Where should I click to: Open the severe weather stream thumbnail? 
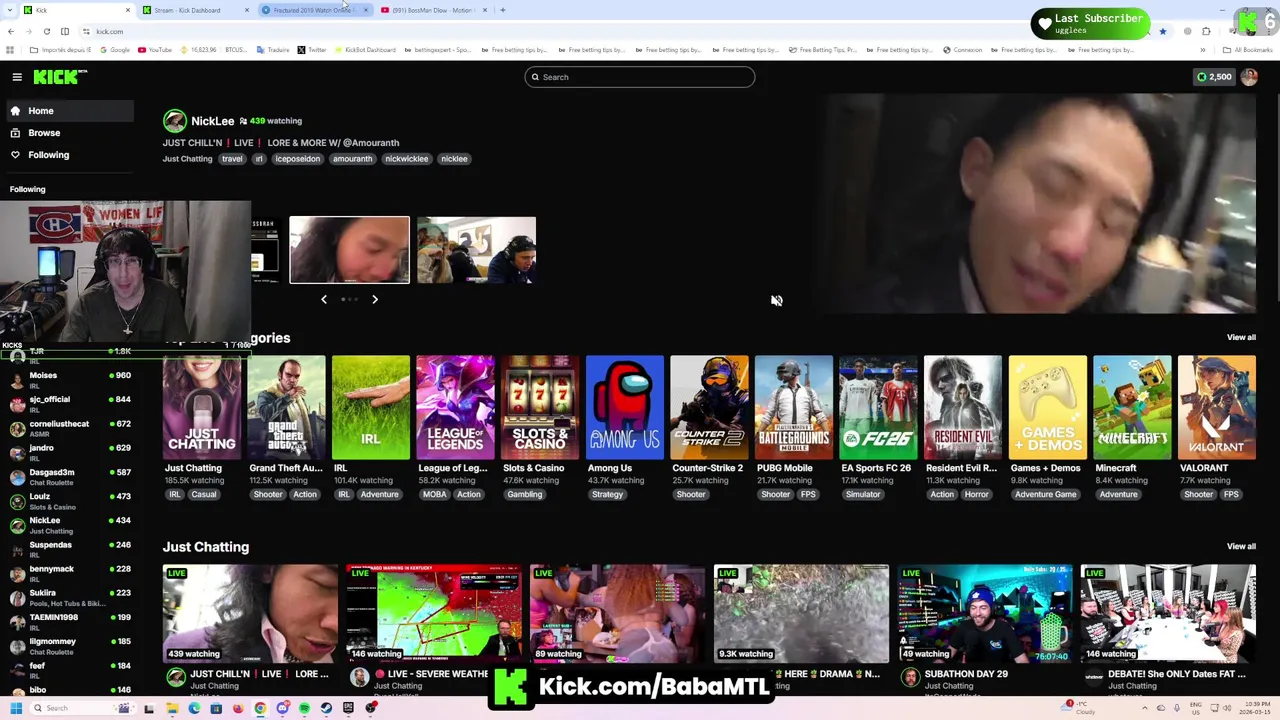434,613
